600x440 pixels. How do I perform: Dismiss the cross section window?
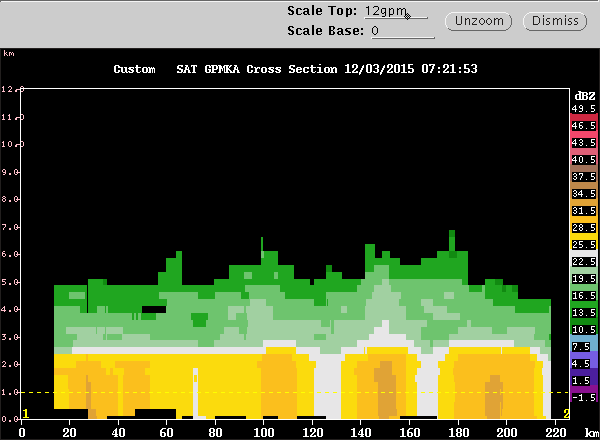point(553,21)
